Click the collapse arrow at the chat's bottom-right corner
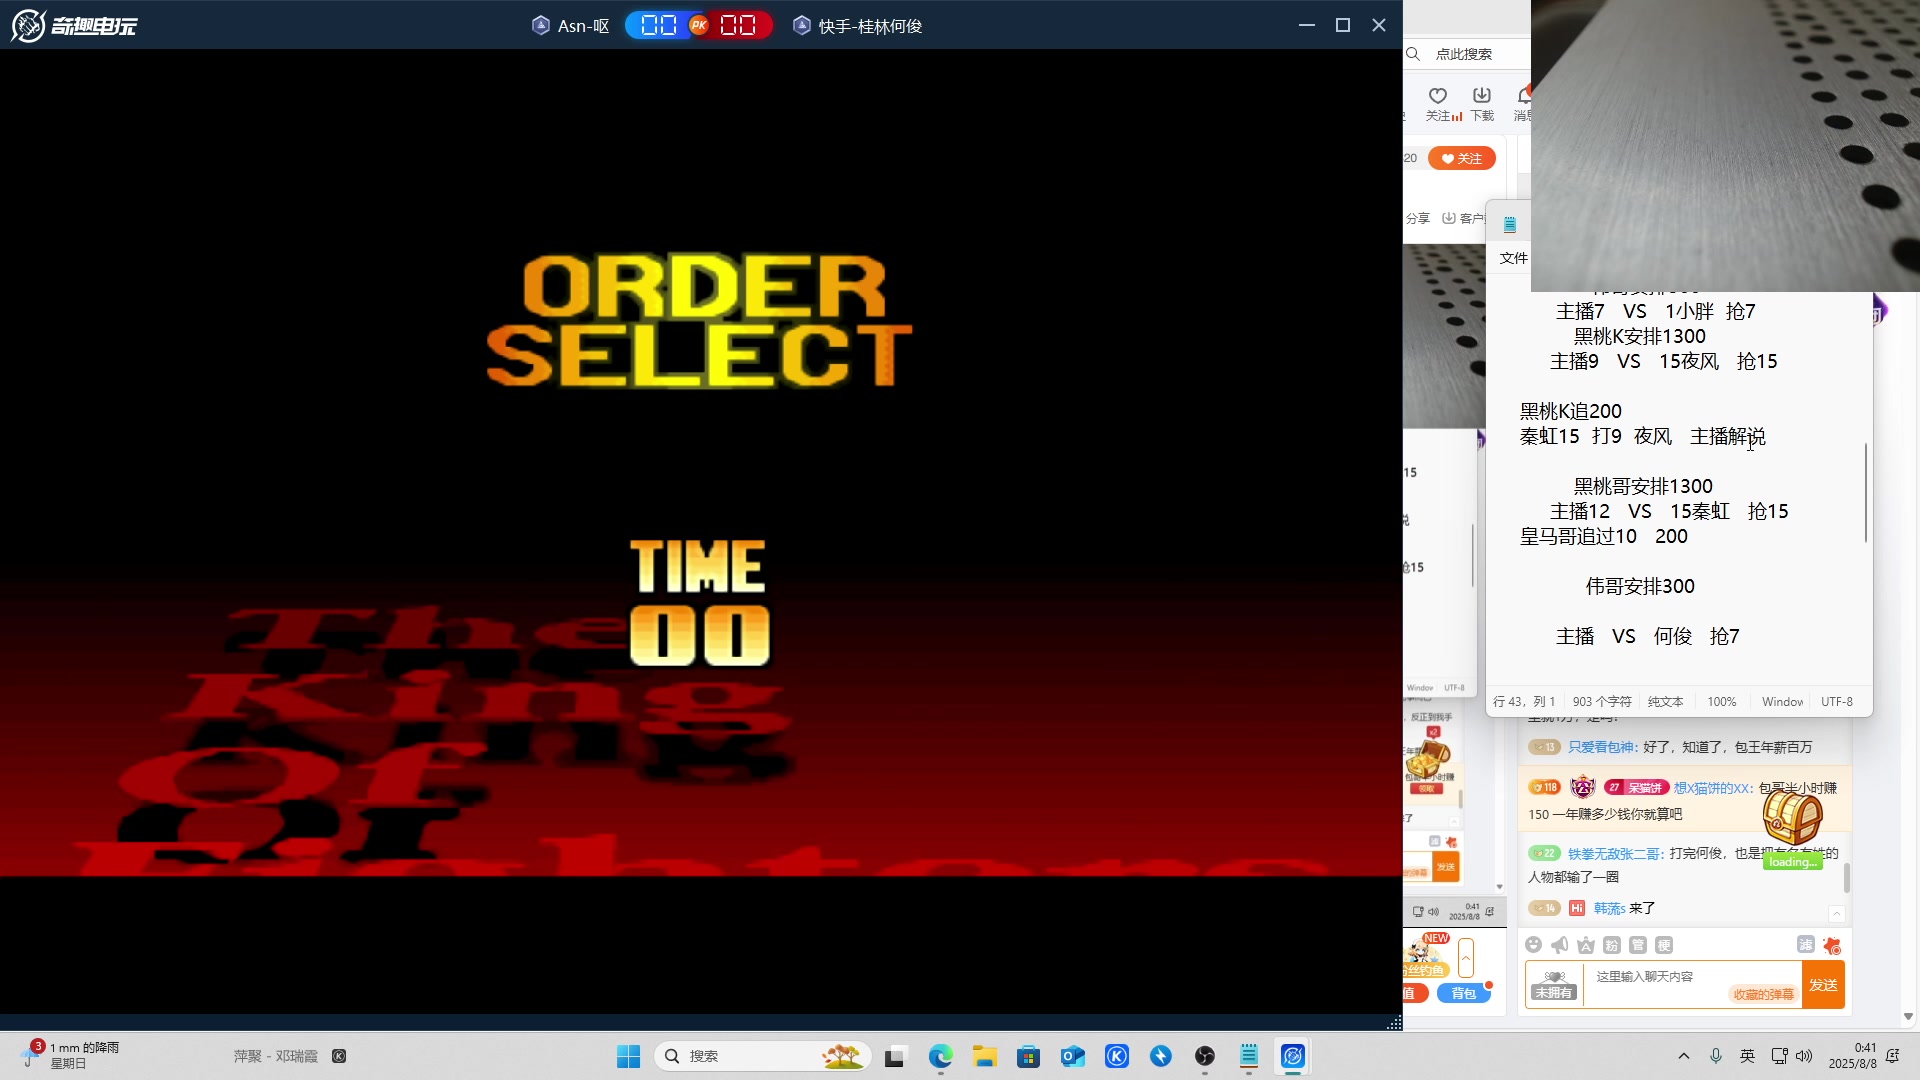This screenshot has width=1920, height=1080. pos(1836,914)
